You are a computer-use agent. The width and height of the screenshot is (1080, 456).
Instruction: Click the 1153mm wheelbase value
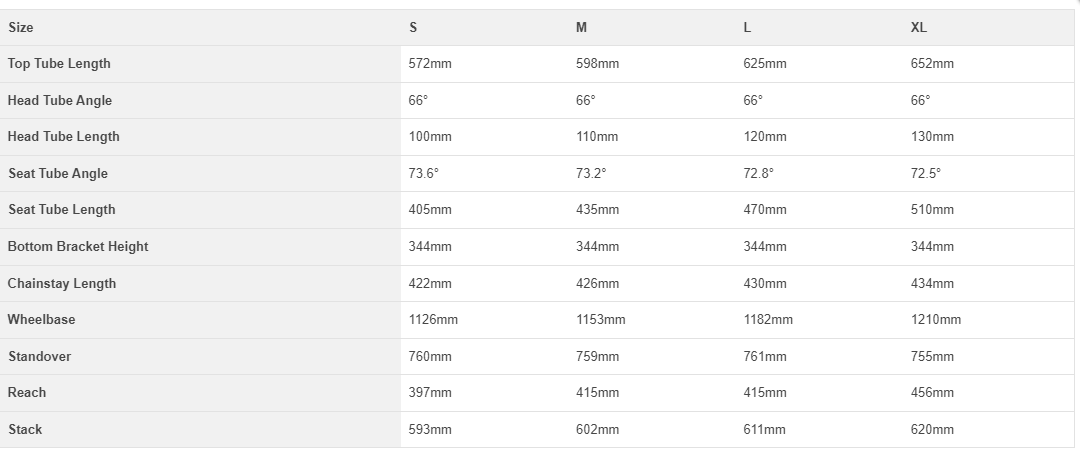click(600, 320)
